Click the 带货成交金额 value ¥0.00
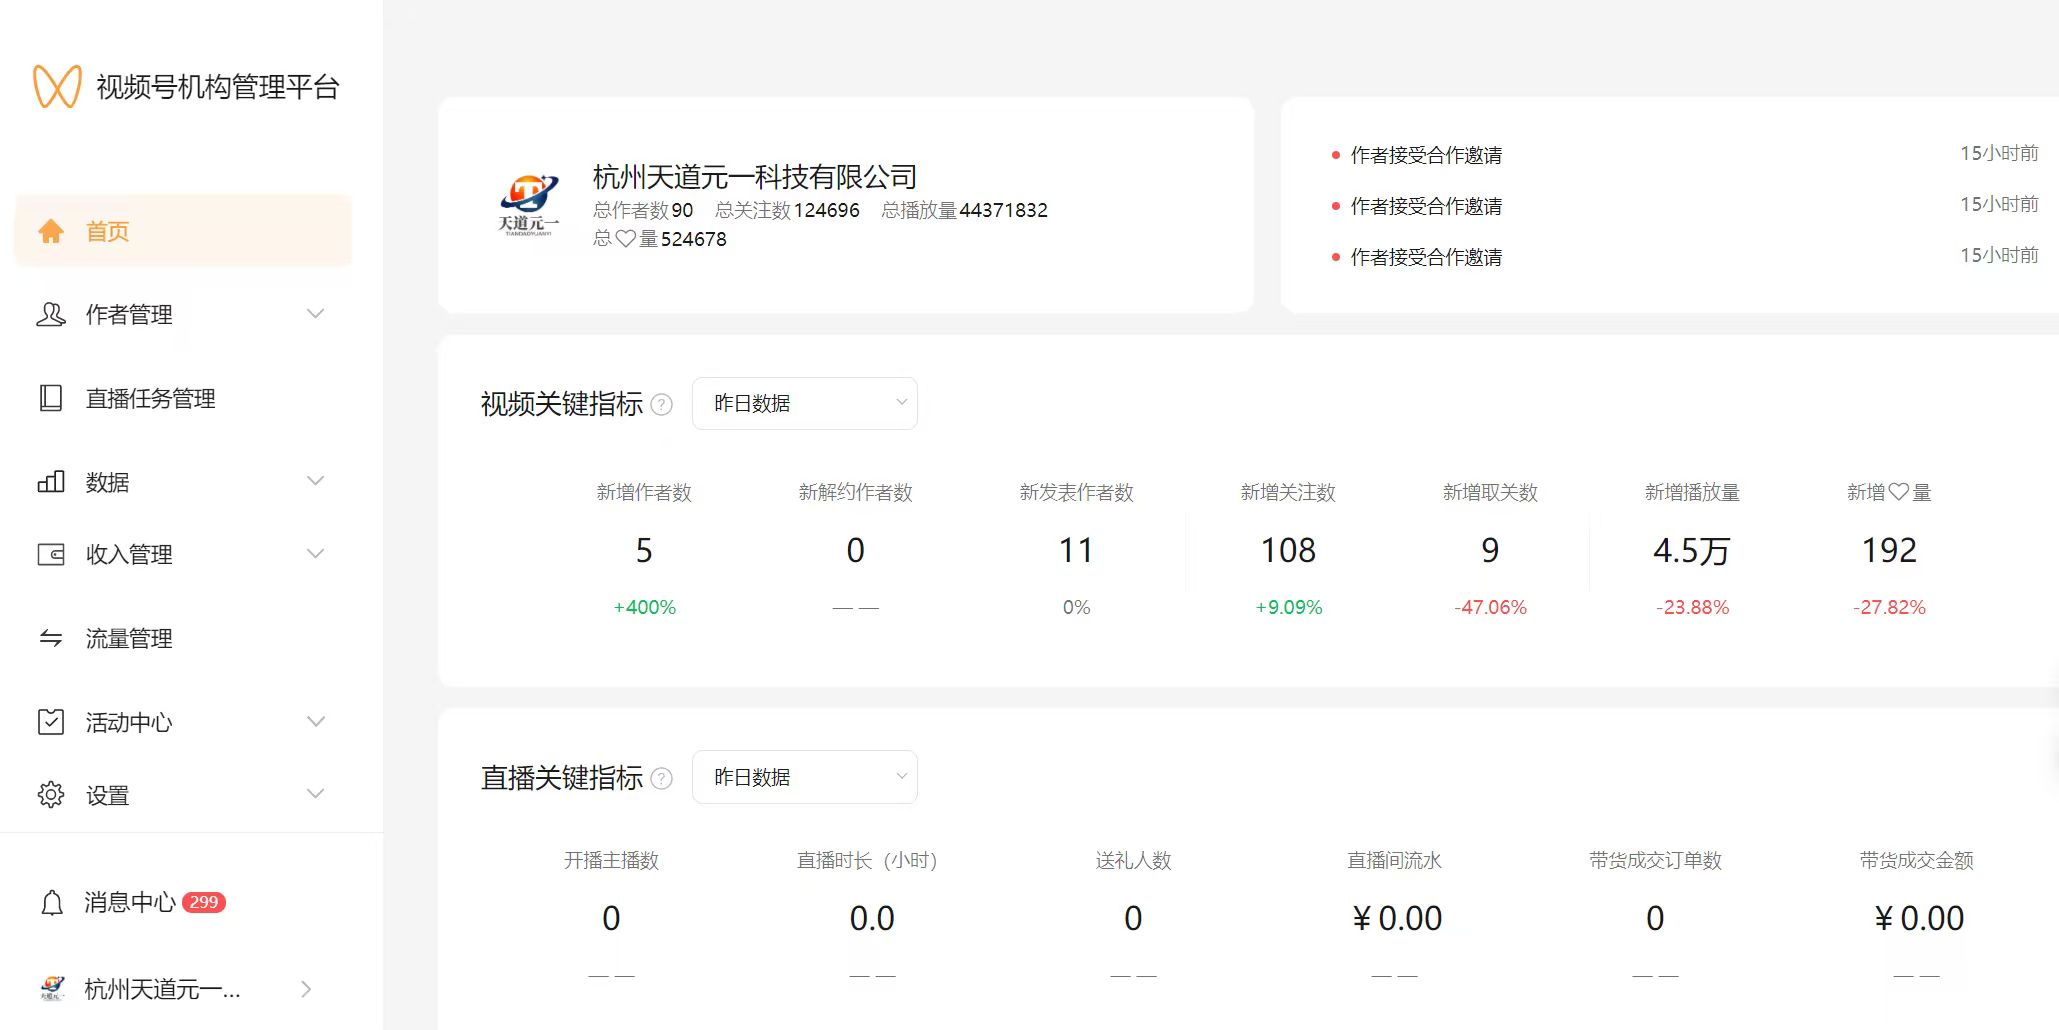Image resolution: width=2059 pixels, height=1030 pixels. [x=1918, y=918]
